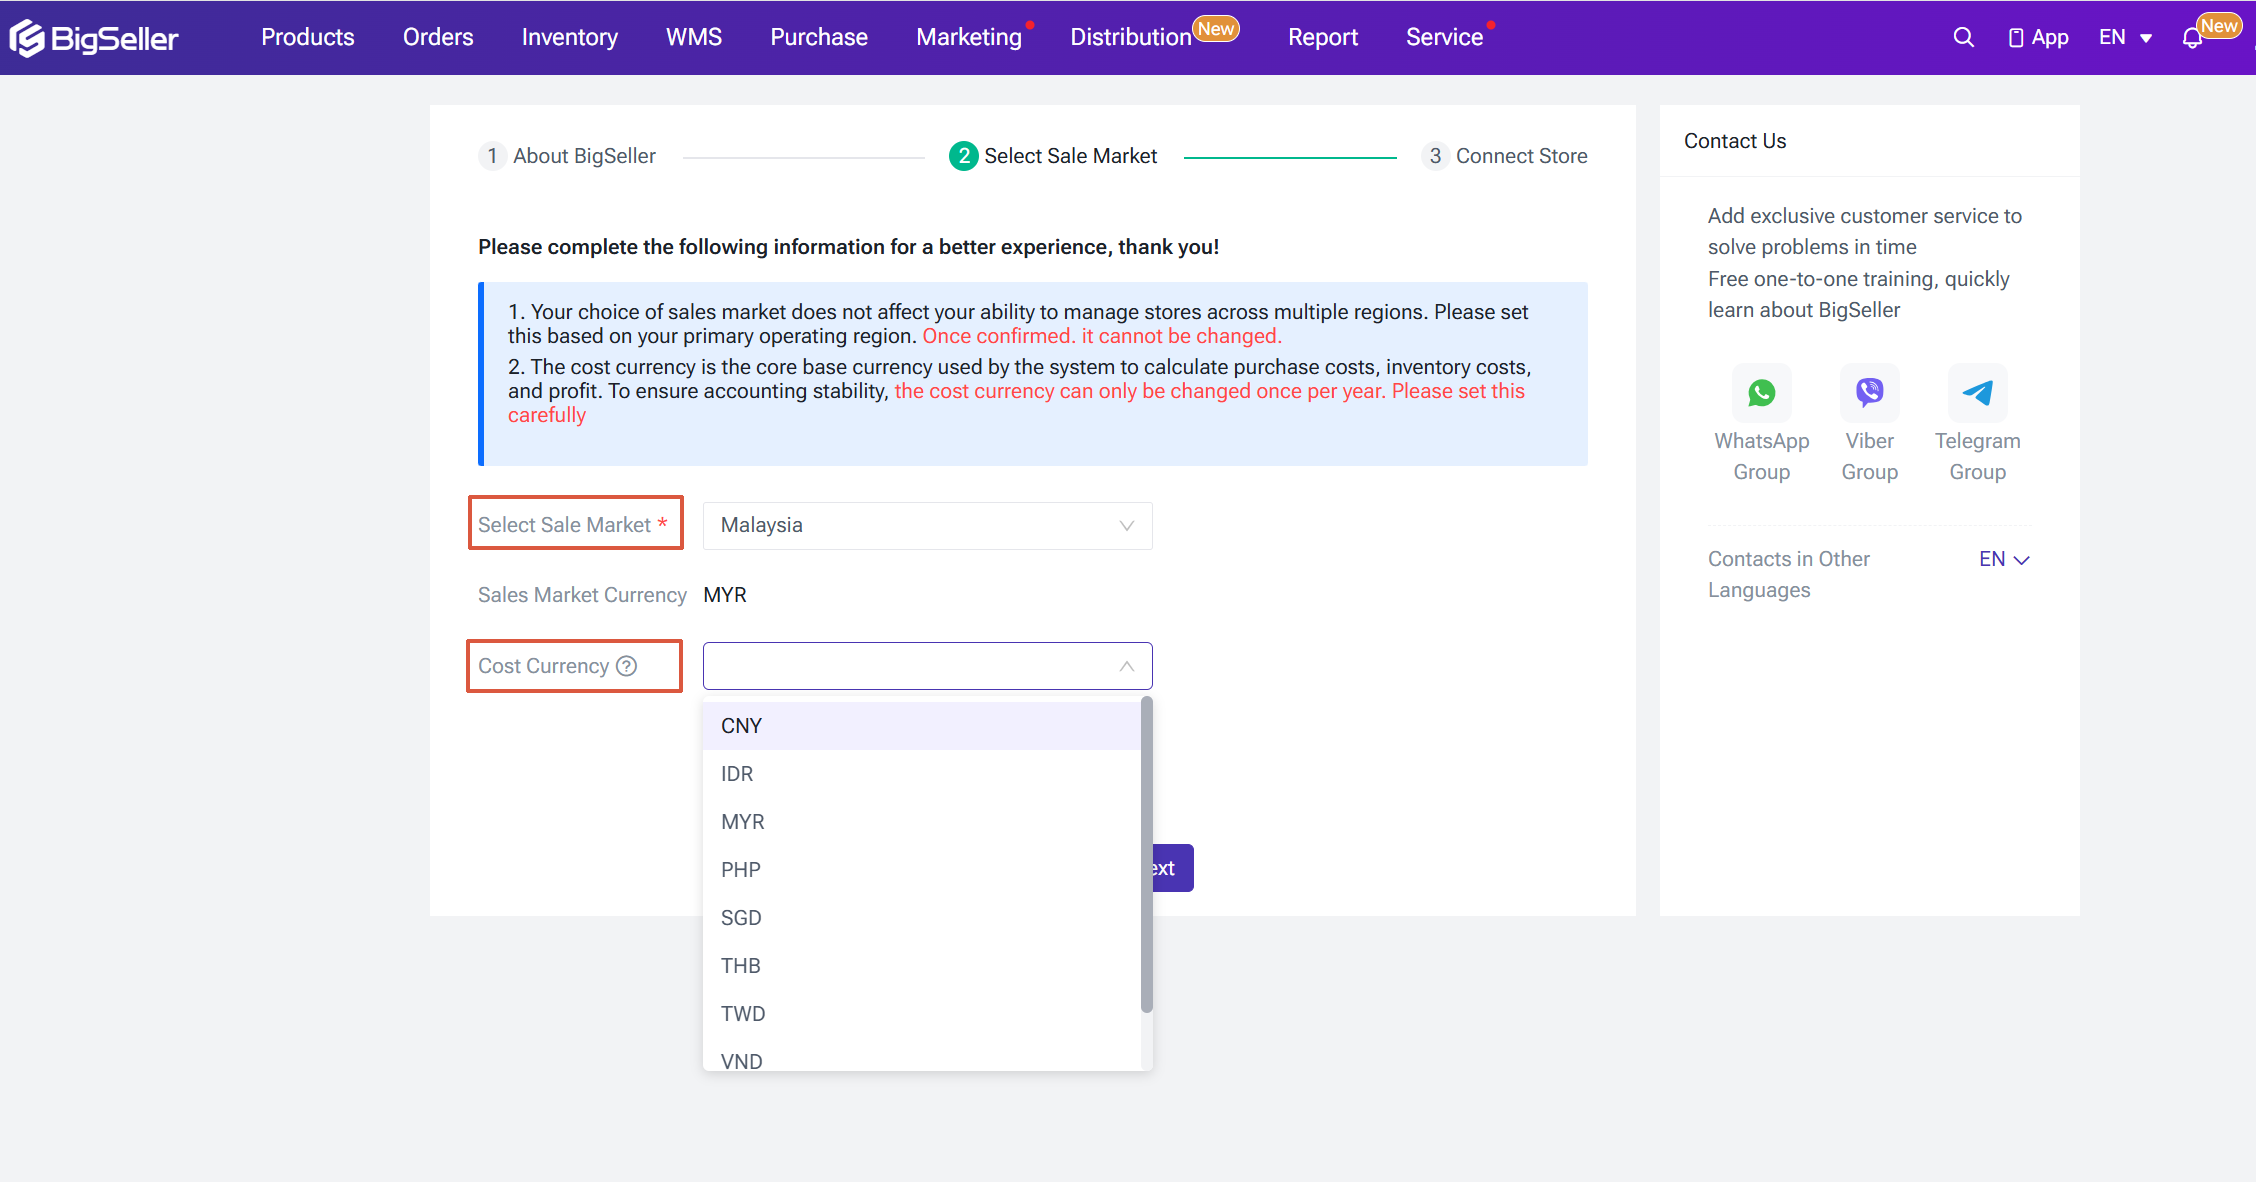Click the Contact Us heading
This screenshot has width=2256, height=1182.
(1735, 141)
